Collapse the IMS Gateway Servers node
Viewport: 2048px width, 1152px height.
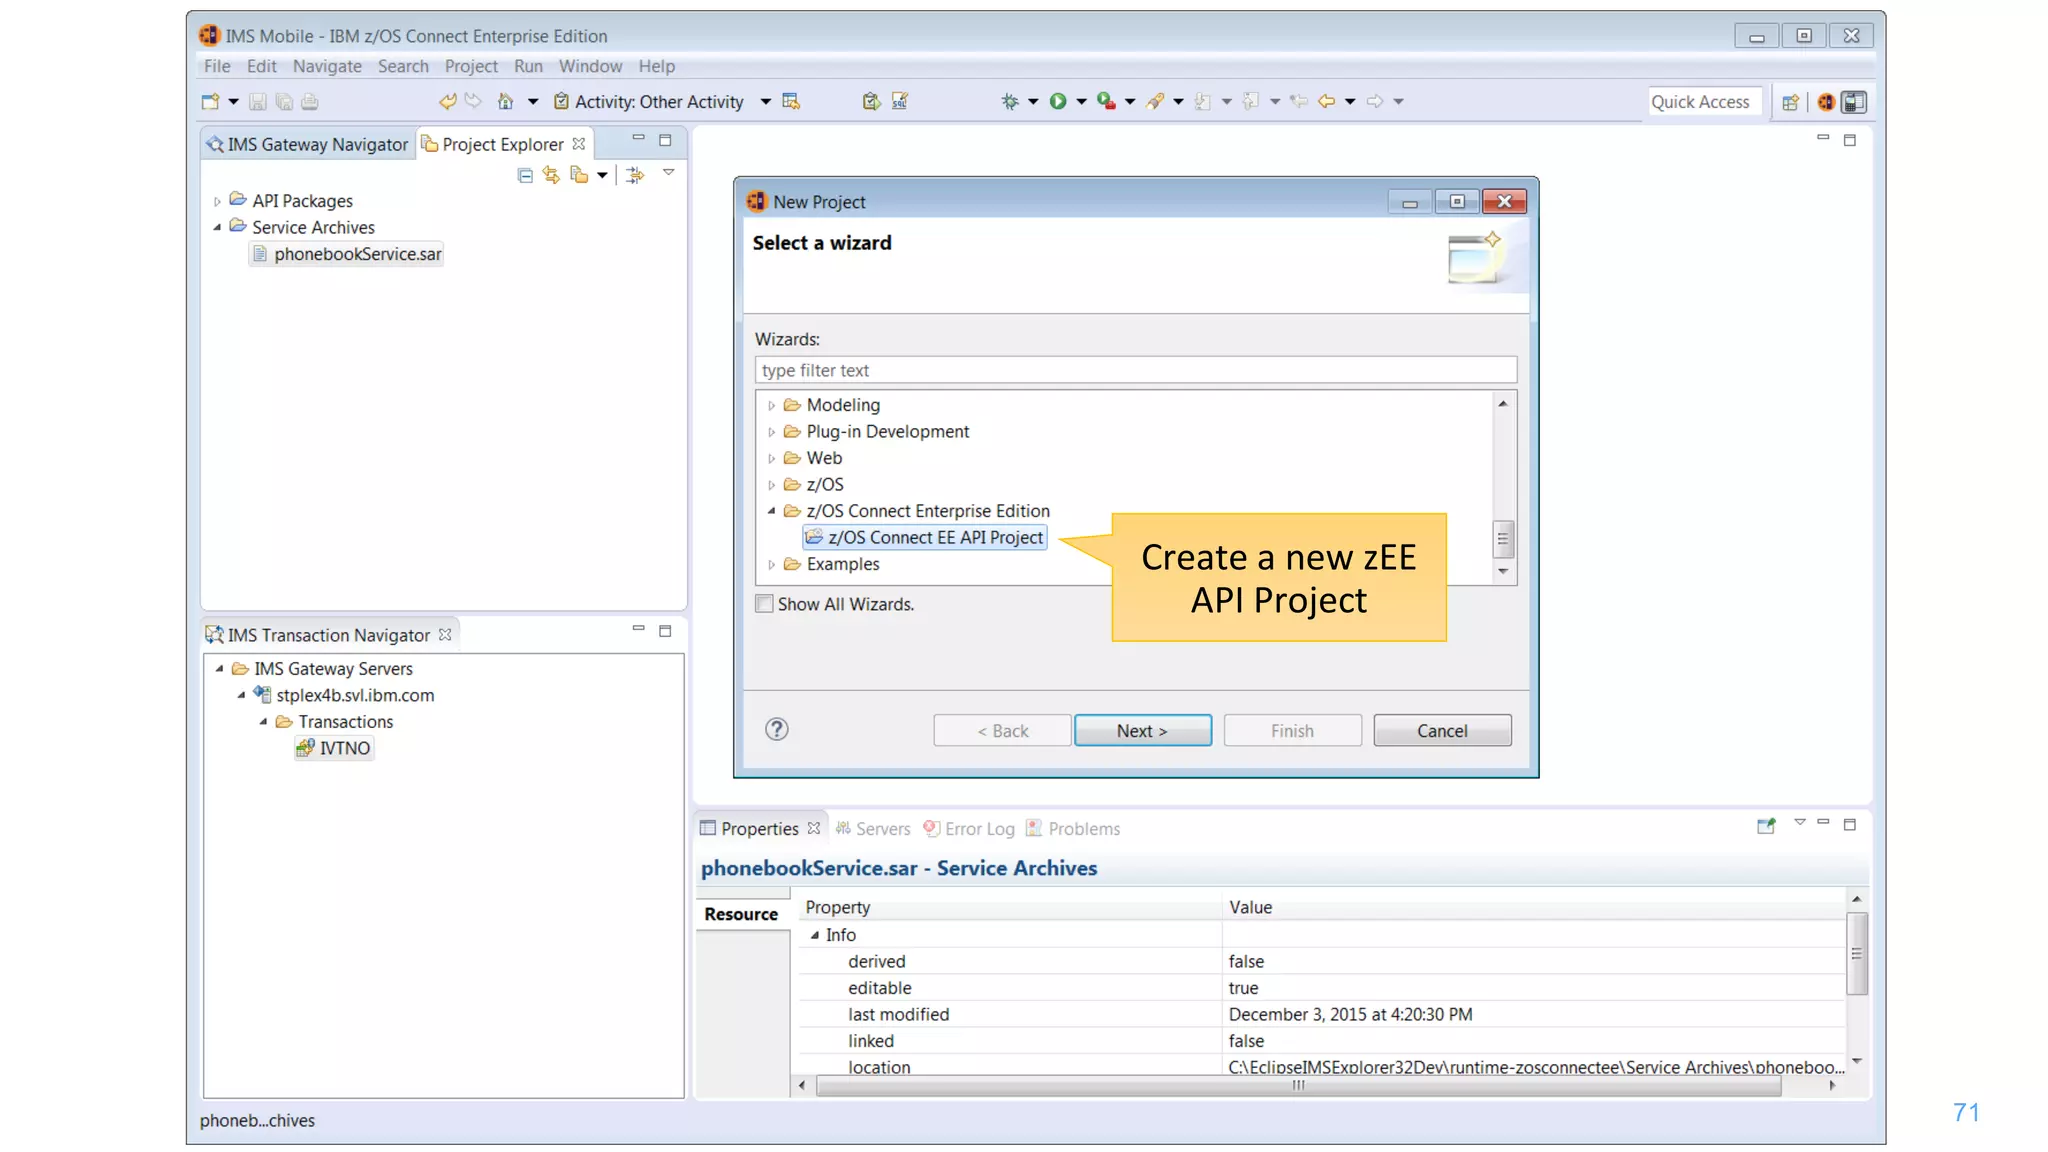click(219, 668)
